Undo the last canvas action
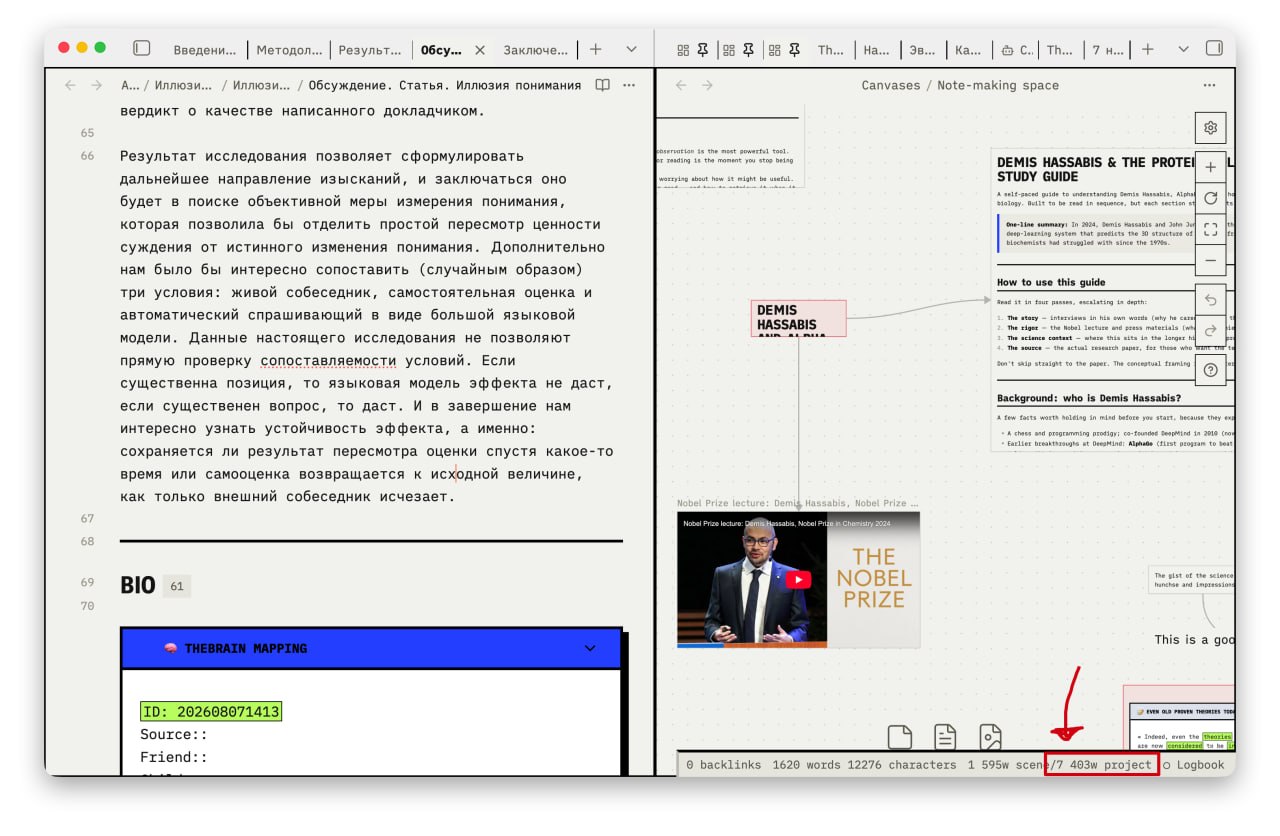Screen dimensions: 1280x836 coord(1210,300)
